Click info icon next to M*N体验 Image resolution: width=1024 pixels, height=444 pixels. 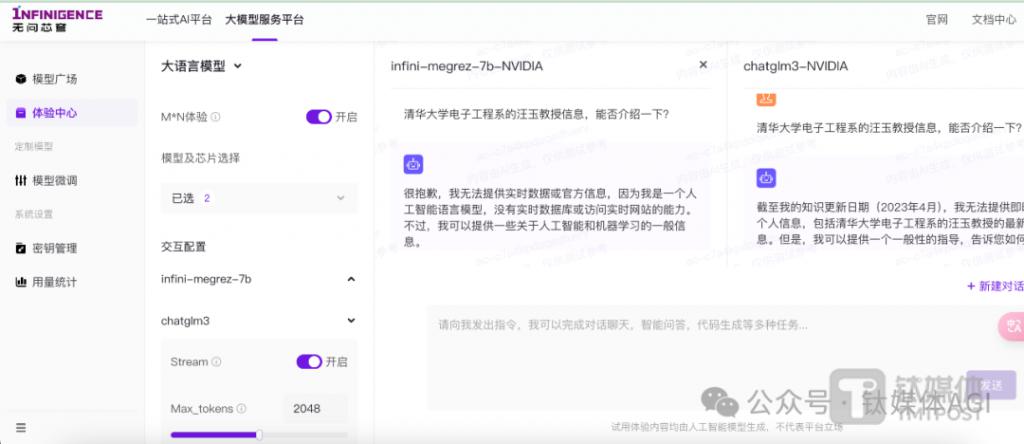pyautogui.click(x=216, y=117)
